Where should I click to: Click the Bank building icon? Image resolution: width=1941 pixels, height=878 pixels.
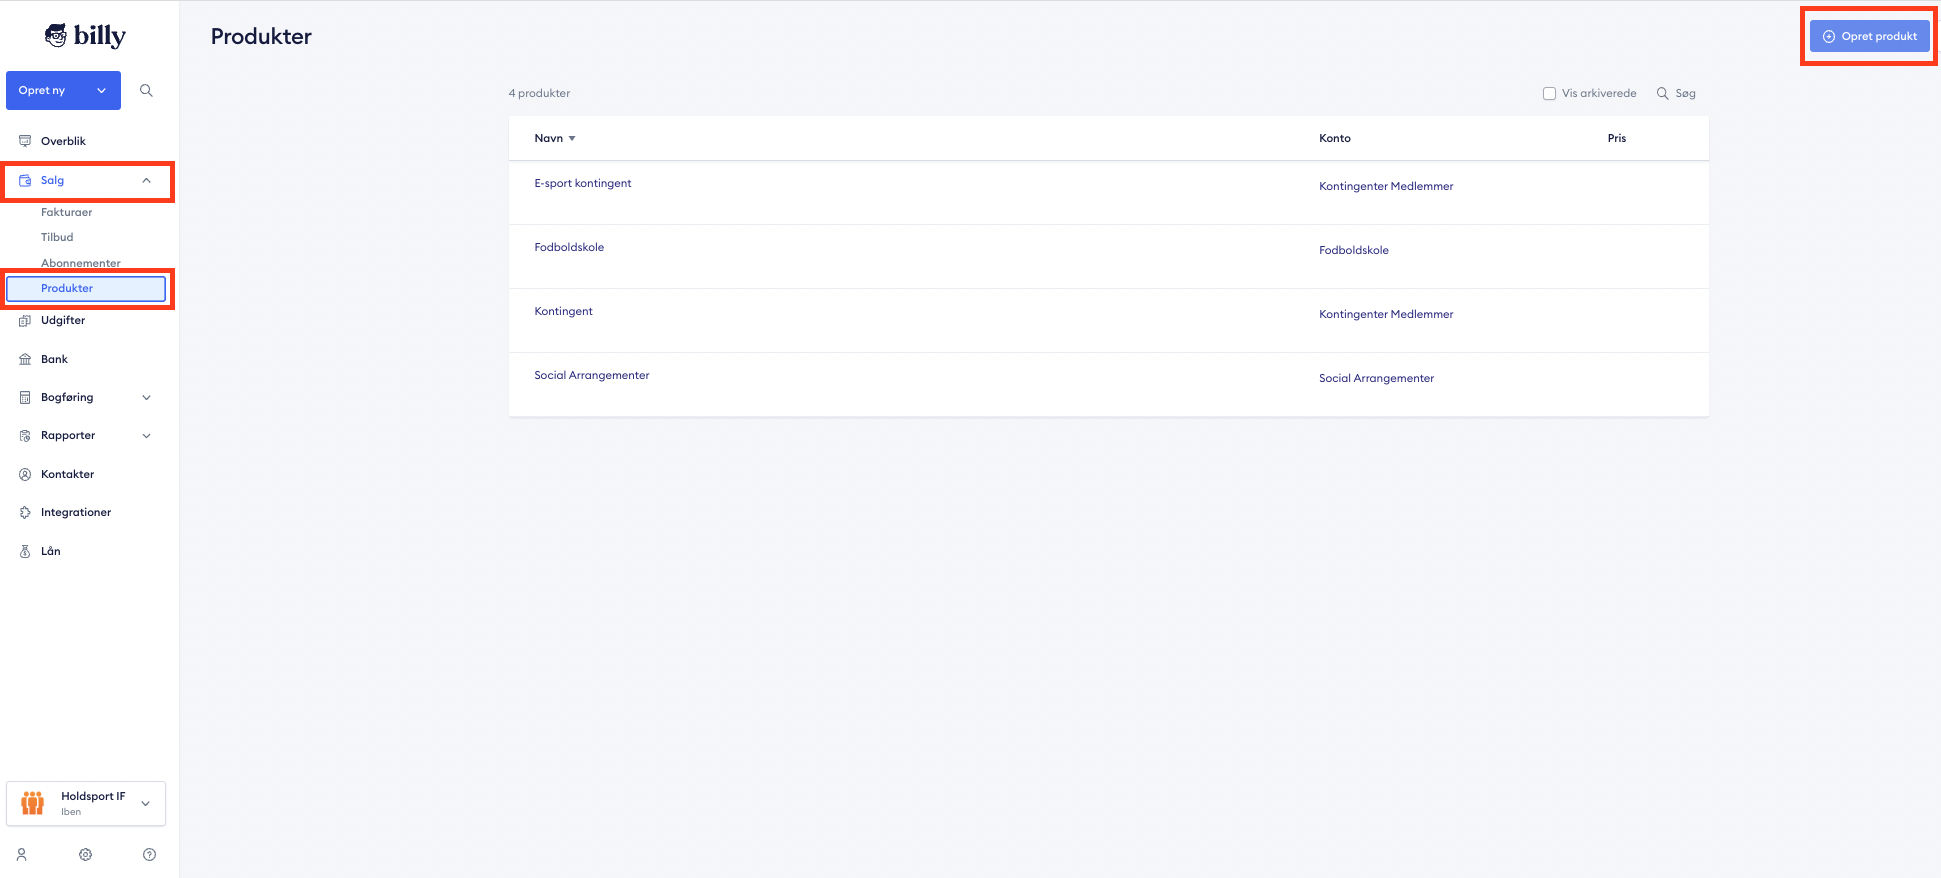point(25,359)
